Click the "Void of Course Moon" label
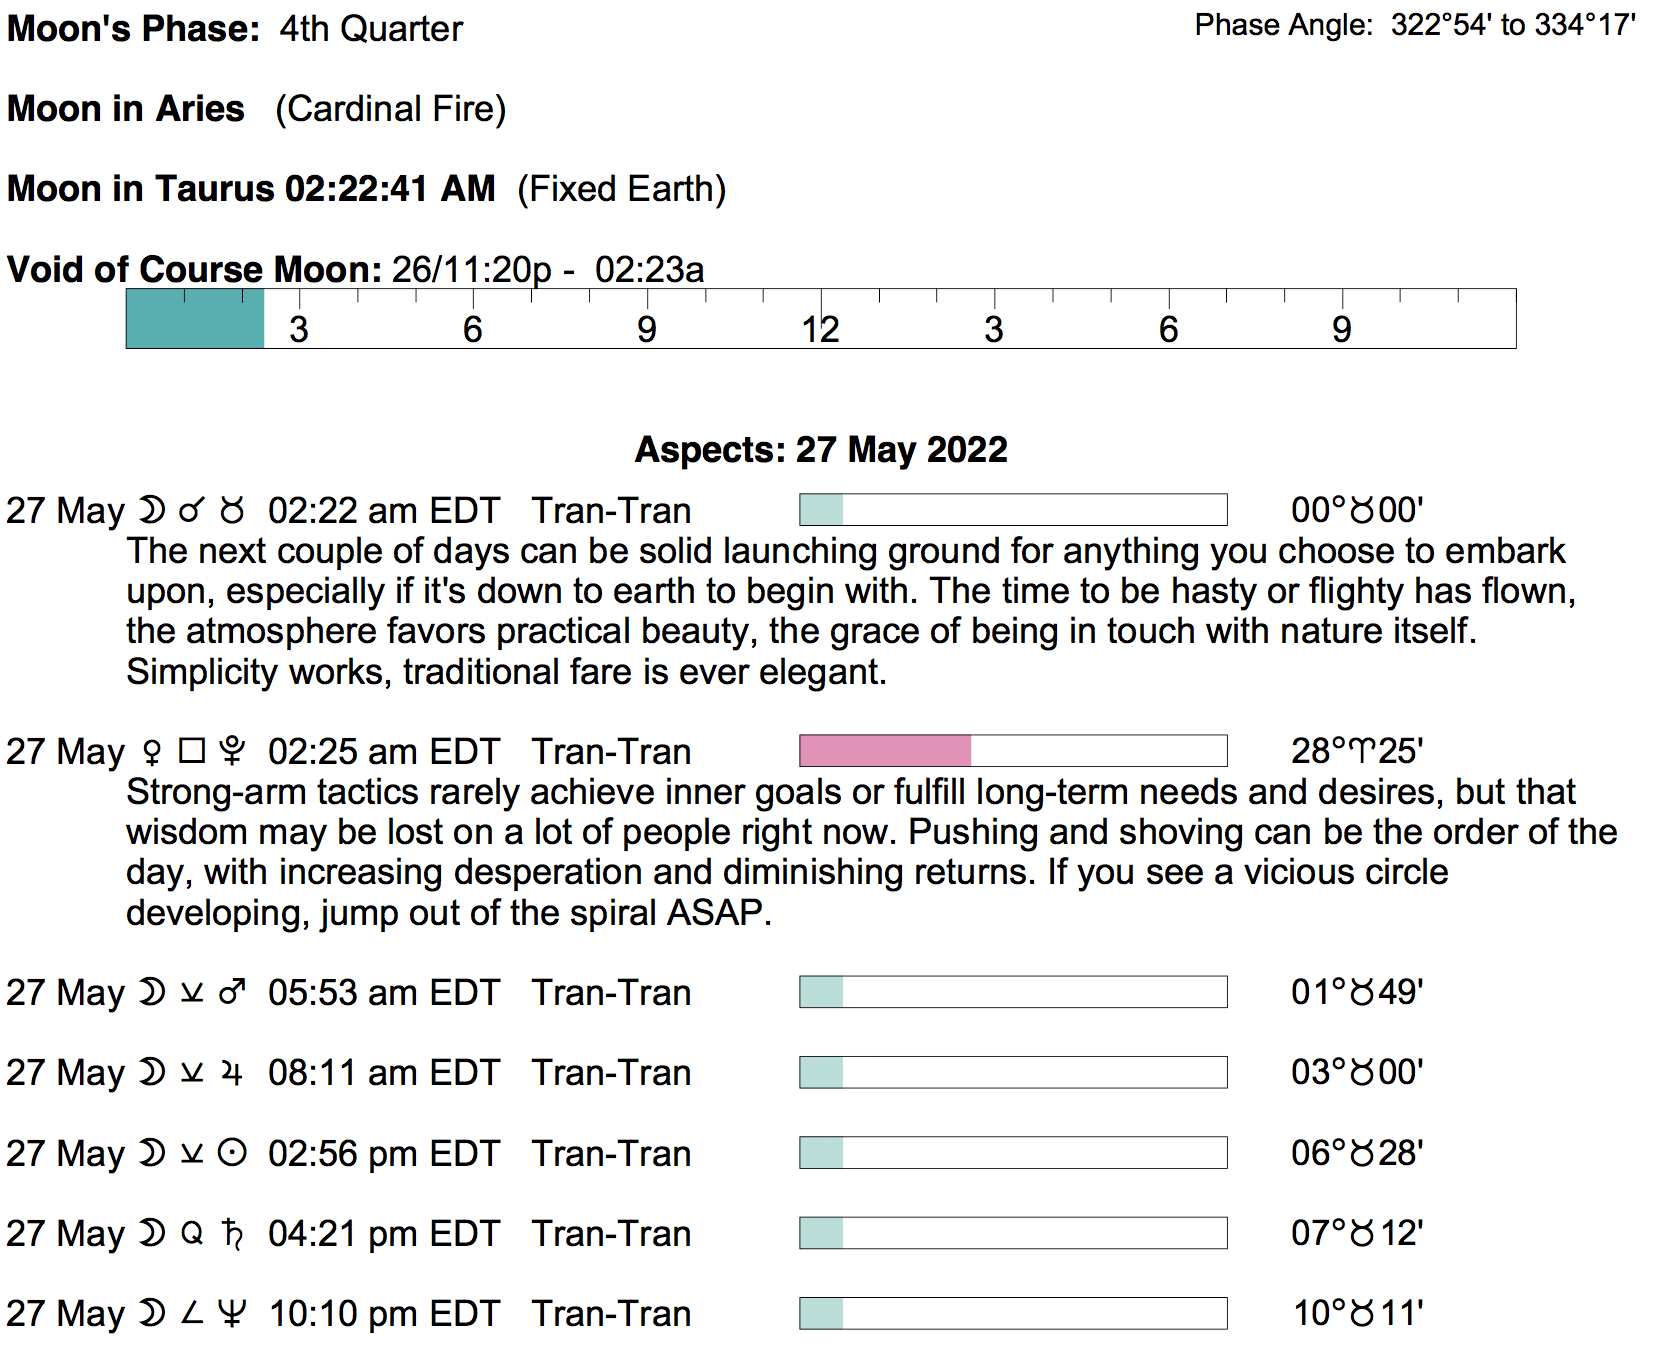This screenshot has height=1356, width=1658. click(194, 270)
